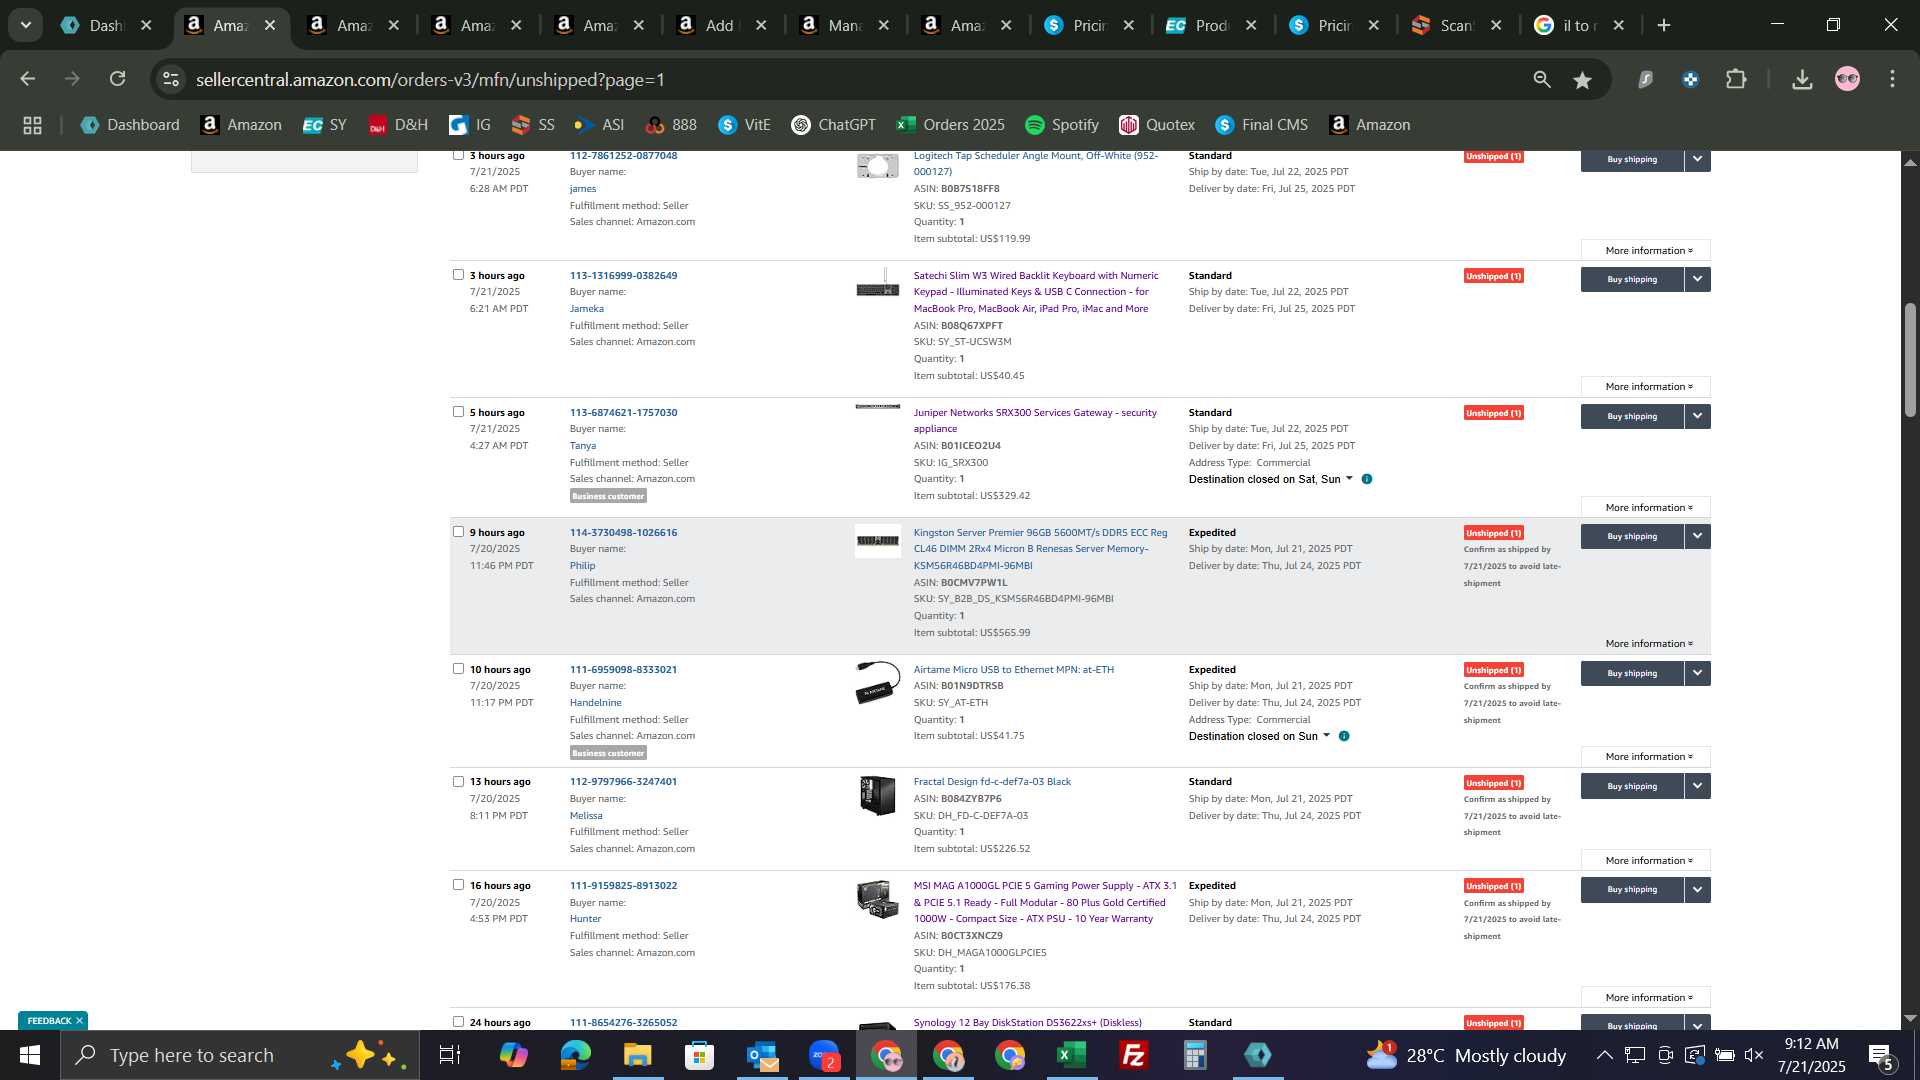
Task: Open ChatGPT bookmark
Action: [x=833, y=125]
